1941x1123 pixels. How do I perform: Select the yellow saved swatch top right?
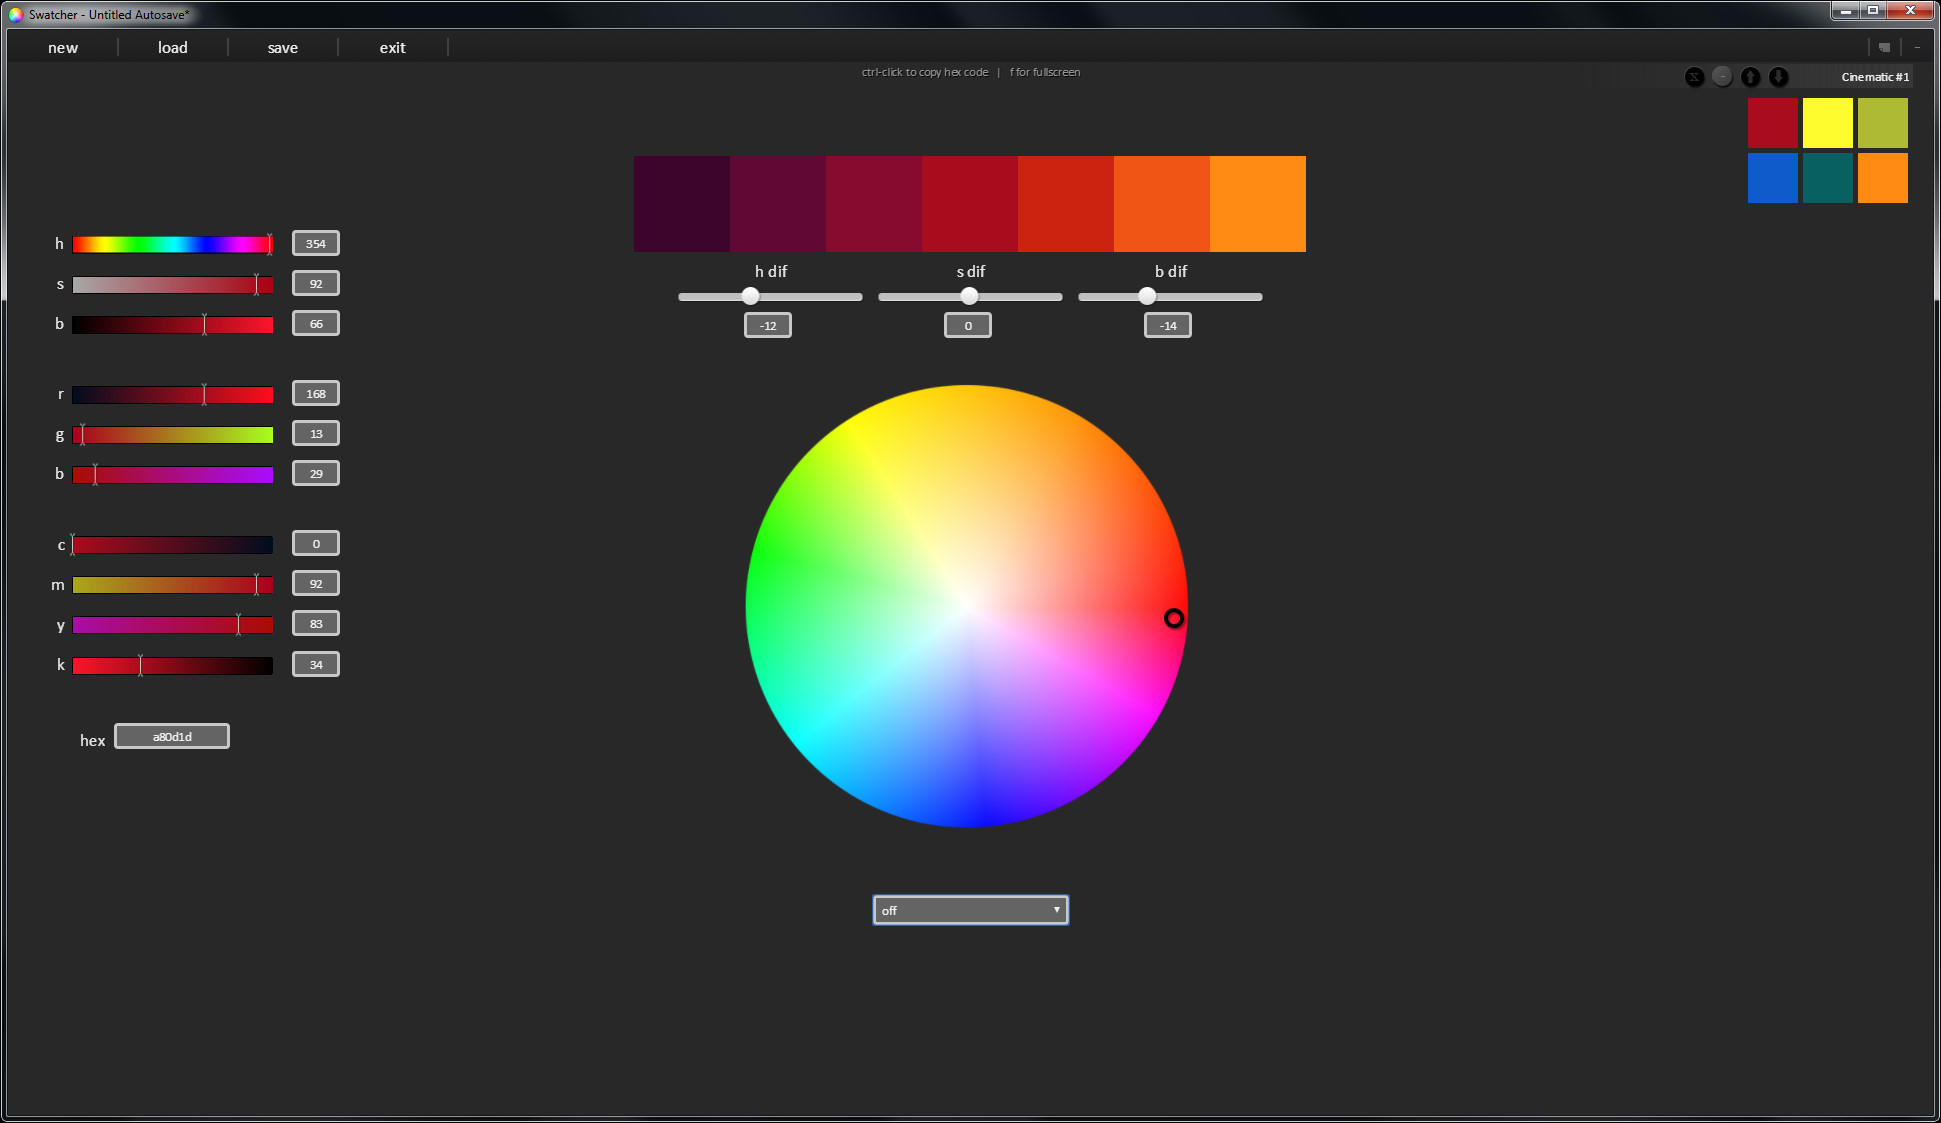pos(1827,123)
